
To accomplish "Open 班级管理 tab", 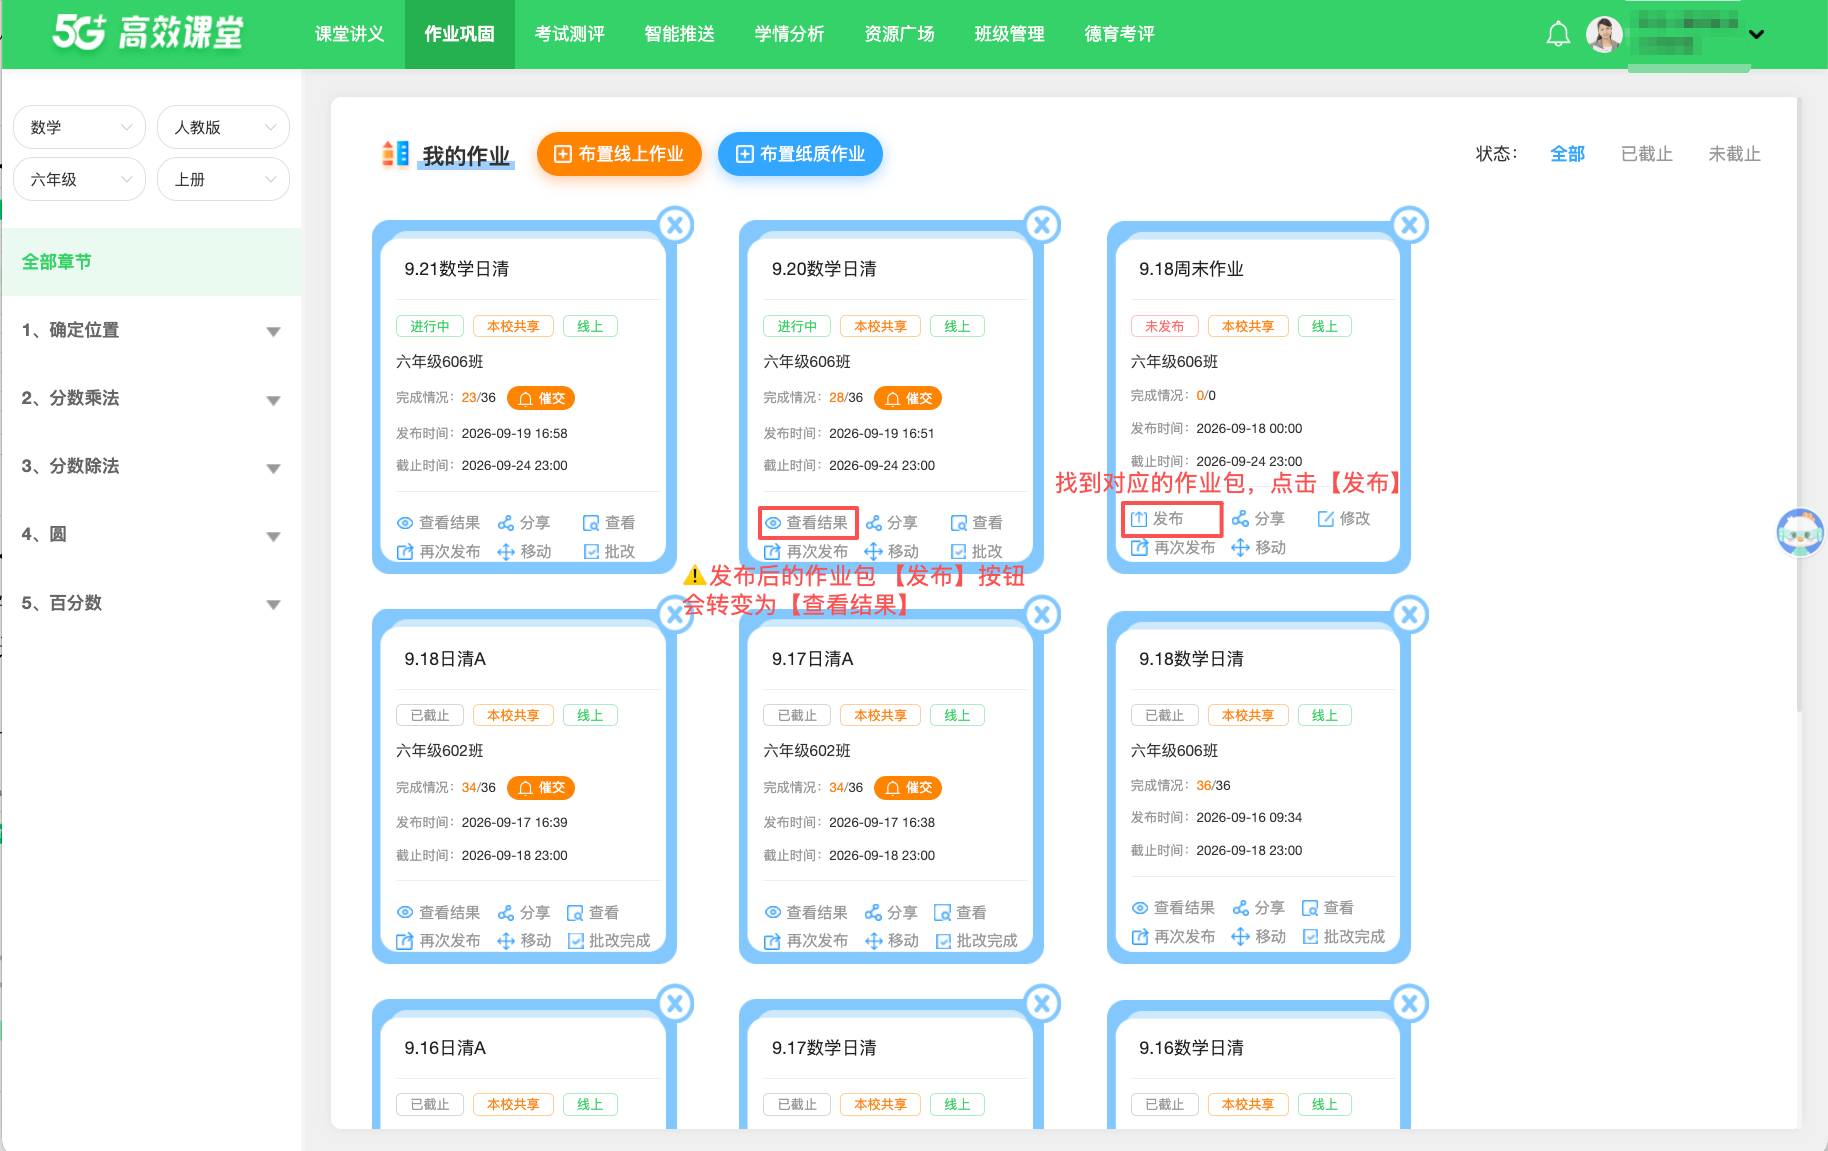I will 1010,34.
